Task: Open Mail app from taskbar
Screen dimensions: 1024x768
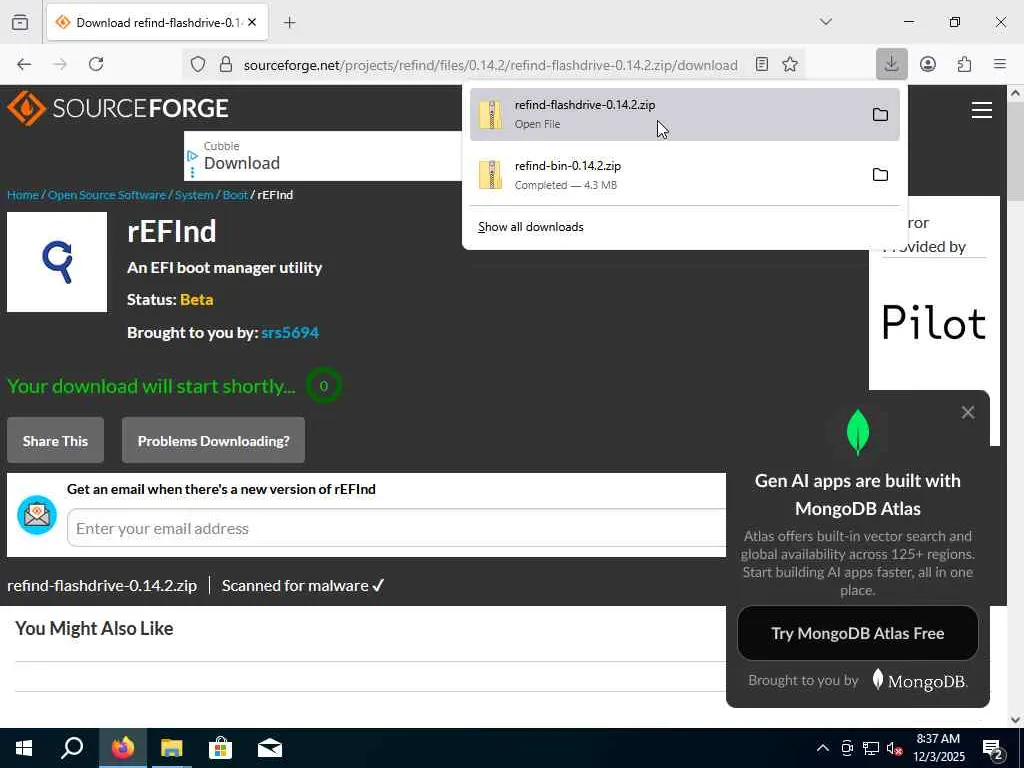Action: coord(270,748)
